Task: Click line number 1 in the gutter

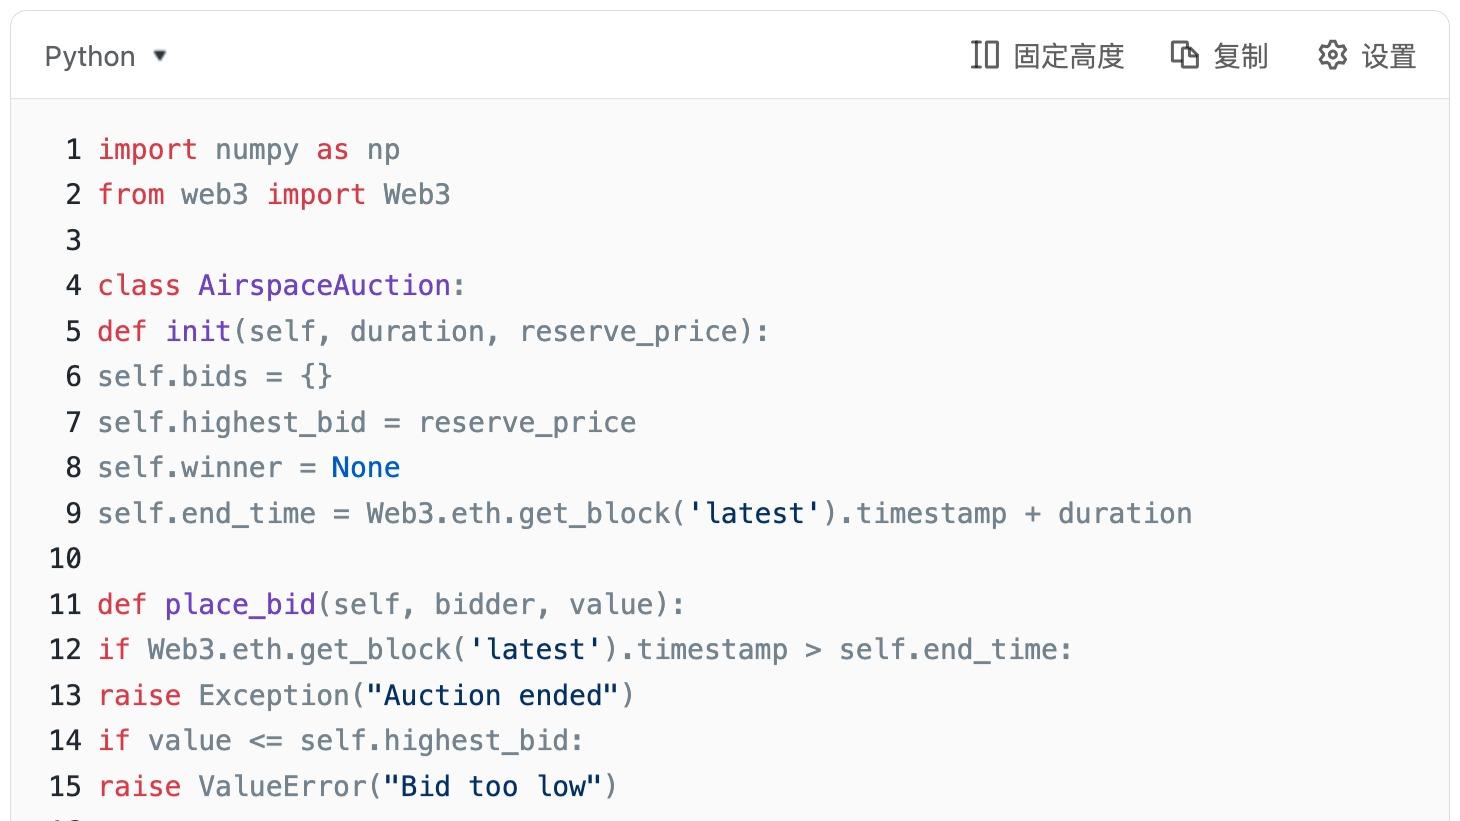Action: point(73,149)
